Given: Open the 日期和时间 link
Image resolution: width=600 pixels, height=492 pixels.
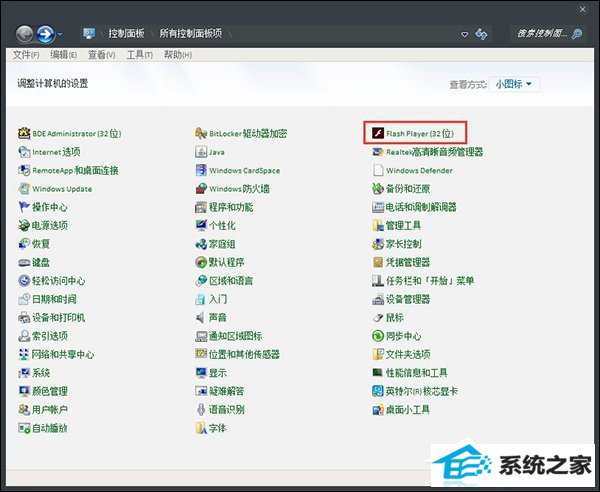Looking at the screenshot, I should pyautogui.click(x=54, y=299).
